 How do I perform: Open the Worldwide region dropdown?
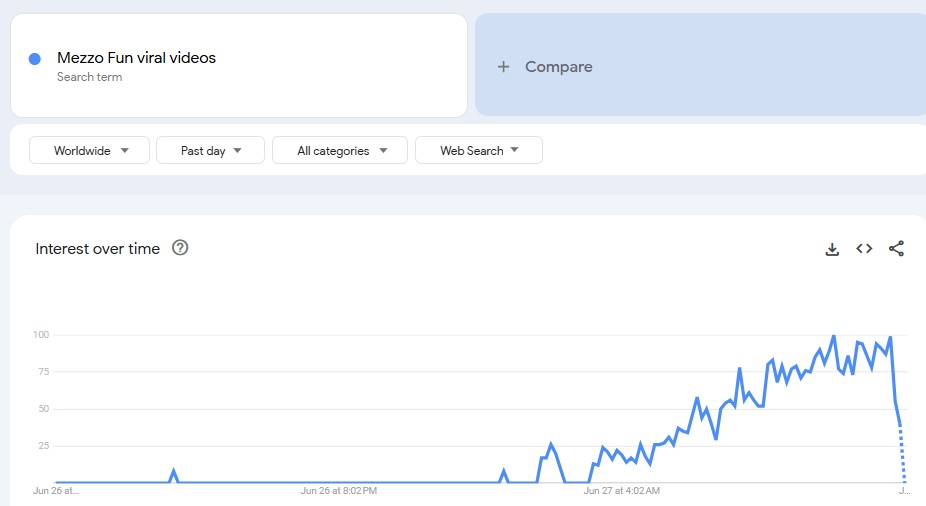(90, 151)
